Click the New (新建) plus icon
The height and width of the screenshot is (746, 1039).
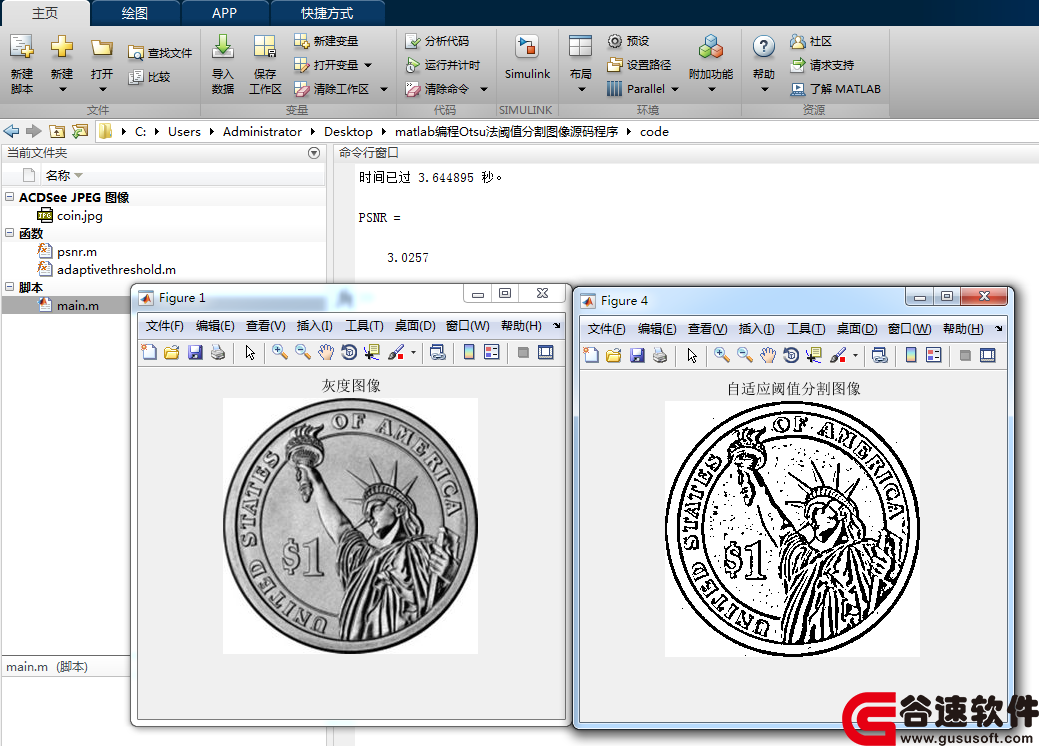click(62, 47)
